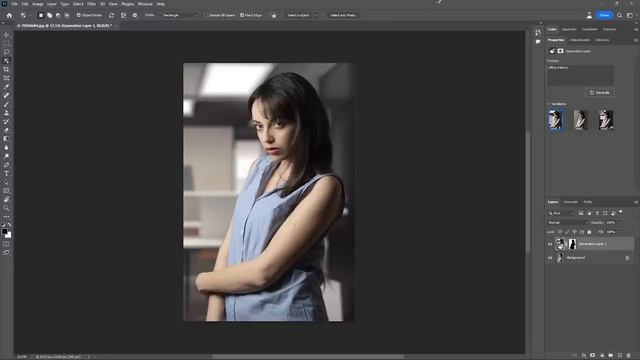Screen dimensions: 640x360
Task: Open the tool preset picker arrow
Action: click(x=29, y=15)
